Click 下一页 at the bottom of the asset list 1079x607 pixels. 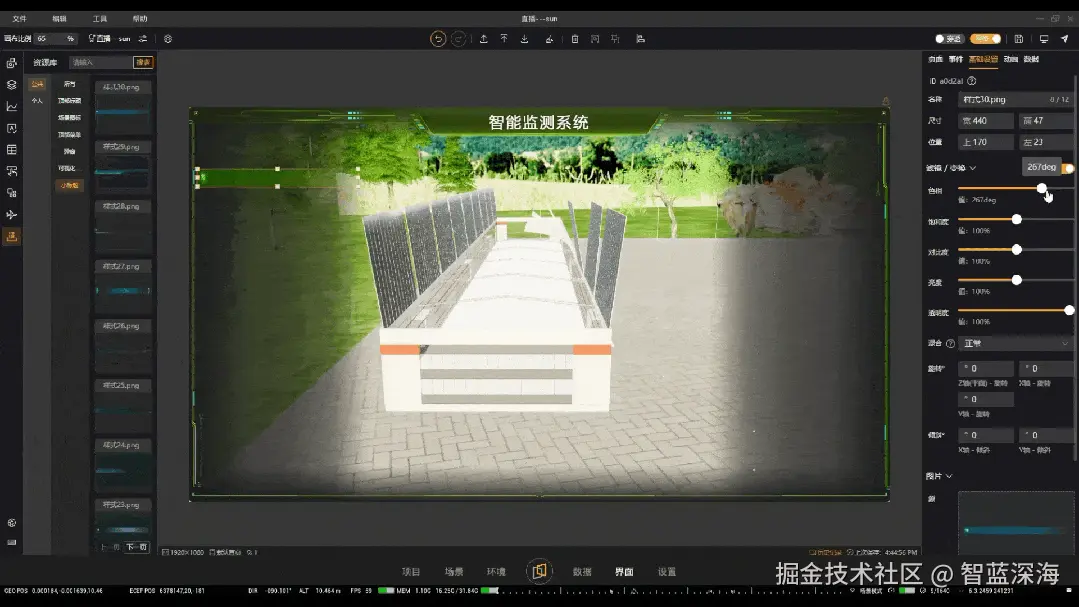click(137, 548)
